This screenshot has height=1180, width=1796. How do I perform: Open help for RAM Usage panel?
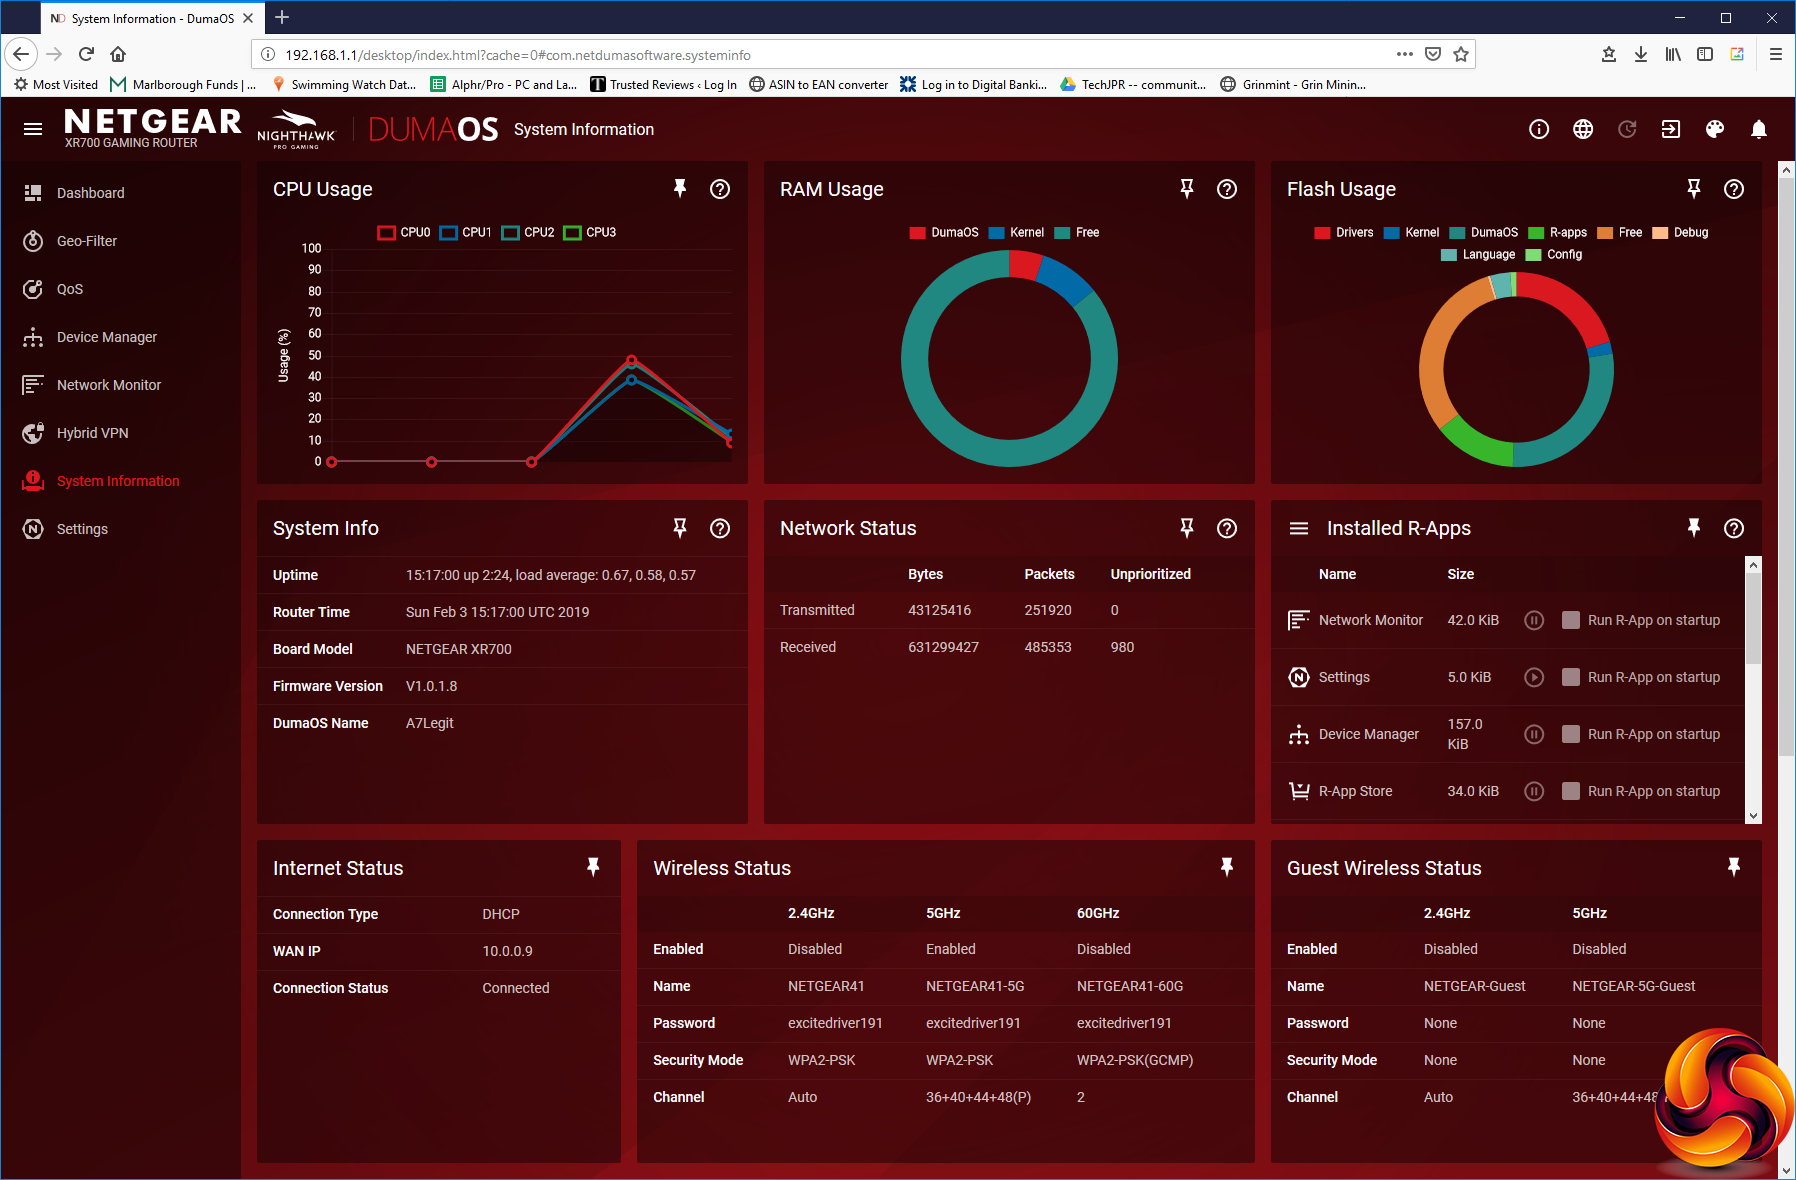coord(1226,189)
